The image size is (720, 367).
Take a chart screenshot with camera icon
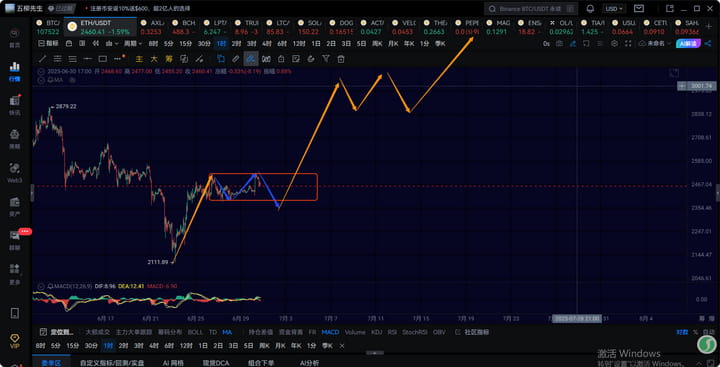[559, 44]
